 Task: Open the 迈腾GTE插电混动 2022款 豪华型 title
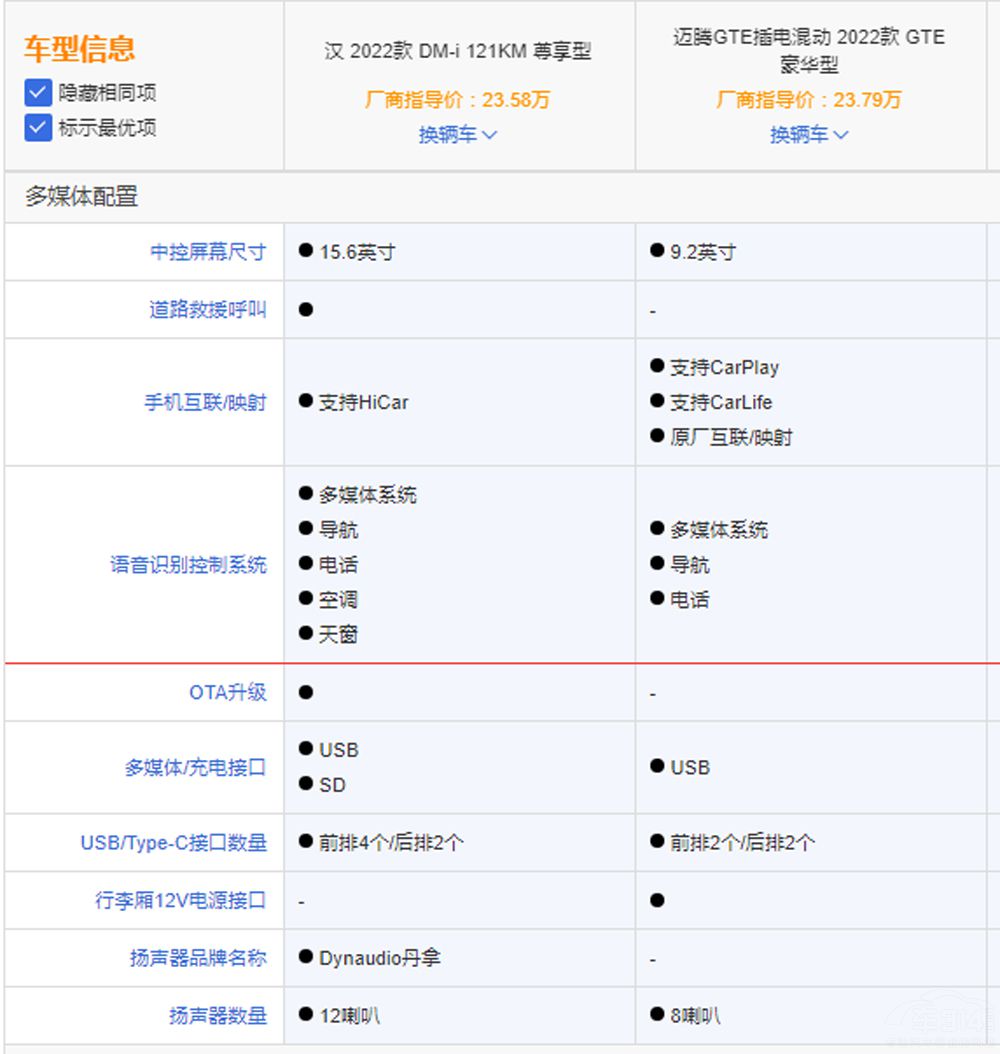(809, 51)
